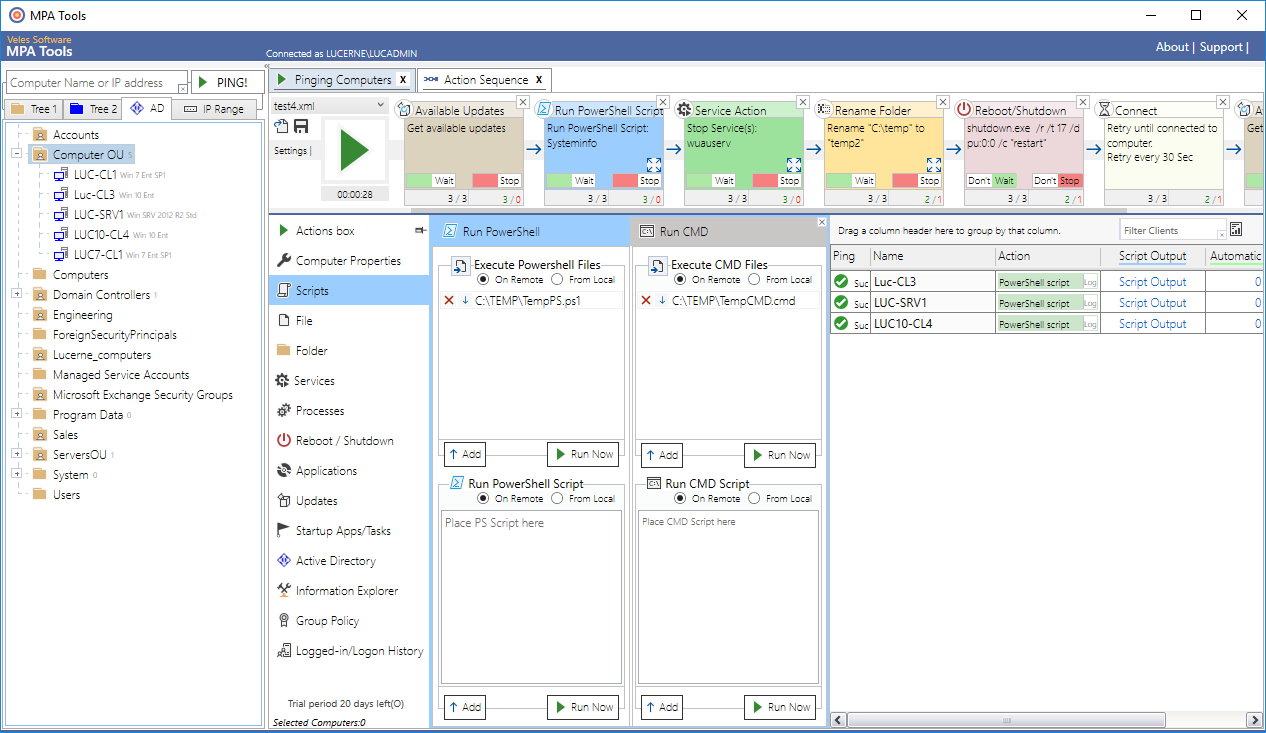
Task: Click the save sequence floppy disk icon
Action: pos(300,126)
